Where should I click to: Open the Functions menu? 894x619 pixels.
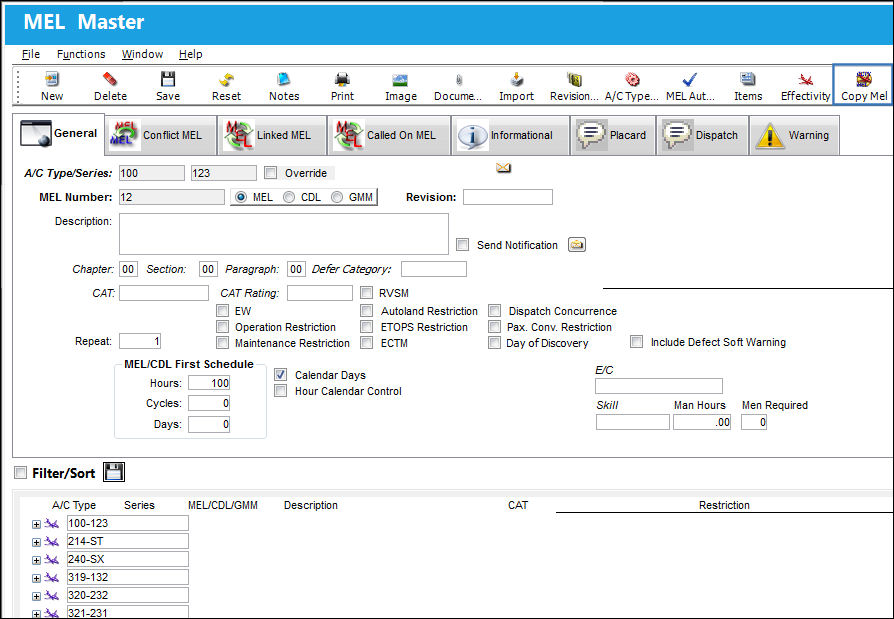[81, 54]
